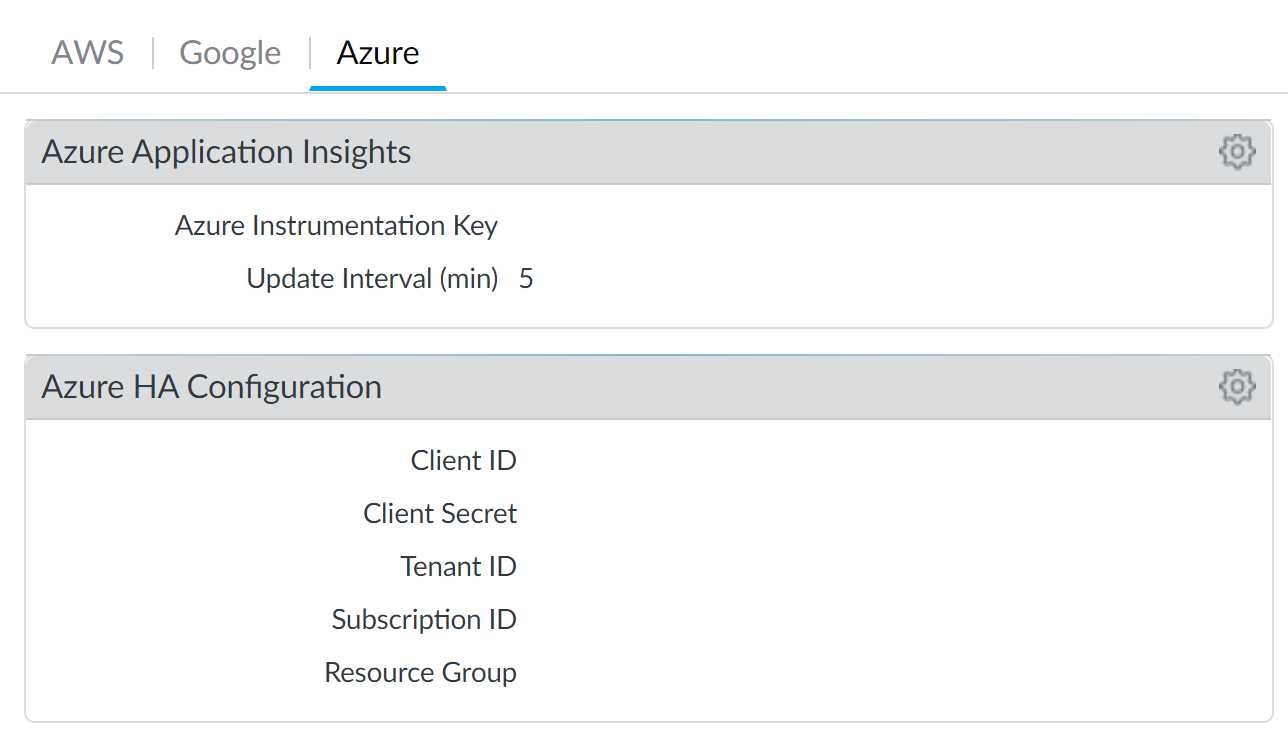Image resolution: width=1288 pixels, height=735 pixels.
Task: Open Azure Application Insights settings gear
Action: [x=1236, y=152]
